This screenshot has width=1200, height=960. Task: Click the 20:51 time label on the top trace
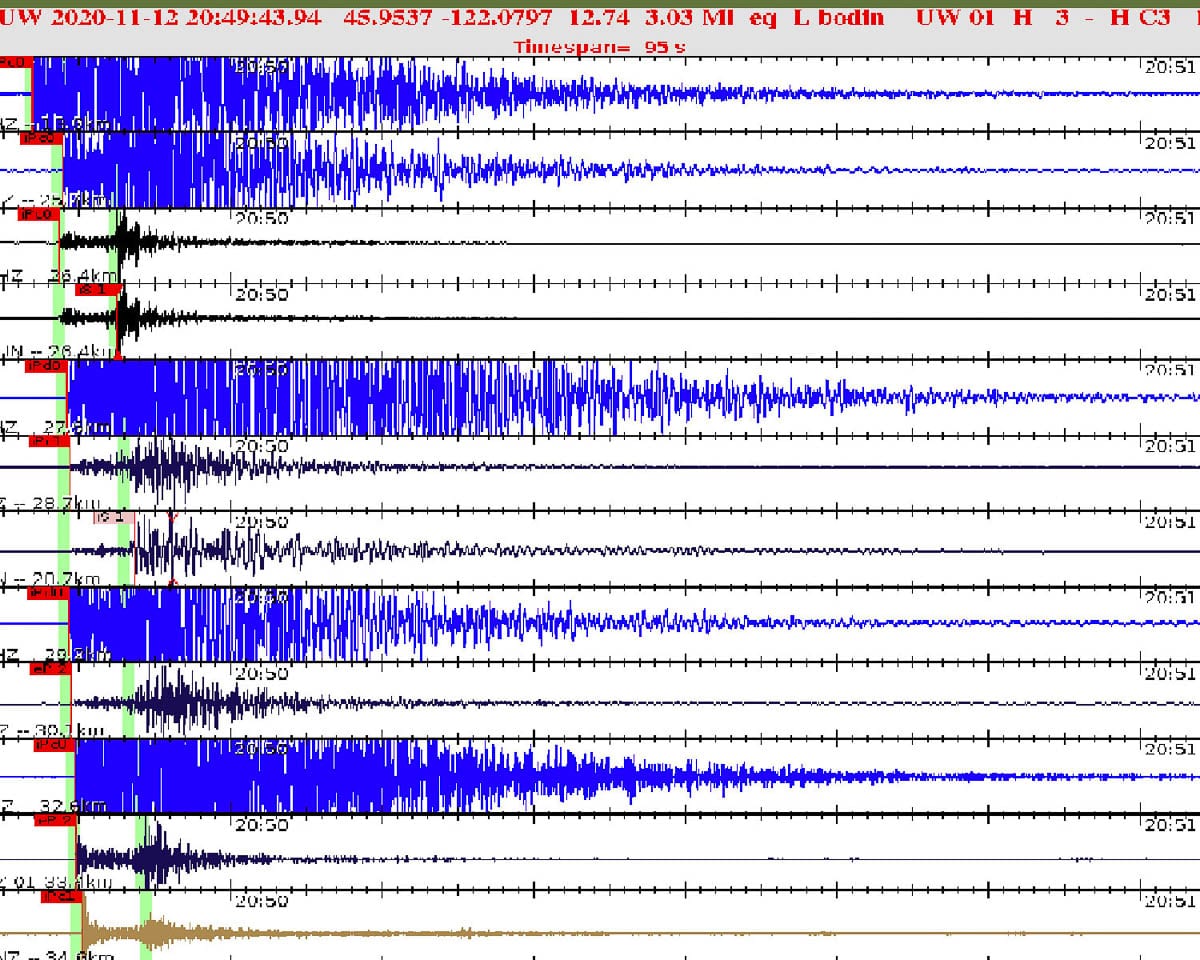(x=1169, y=67)
